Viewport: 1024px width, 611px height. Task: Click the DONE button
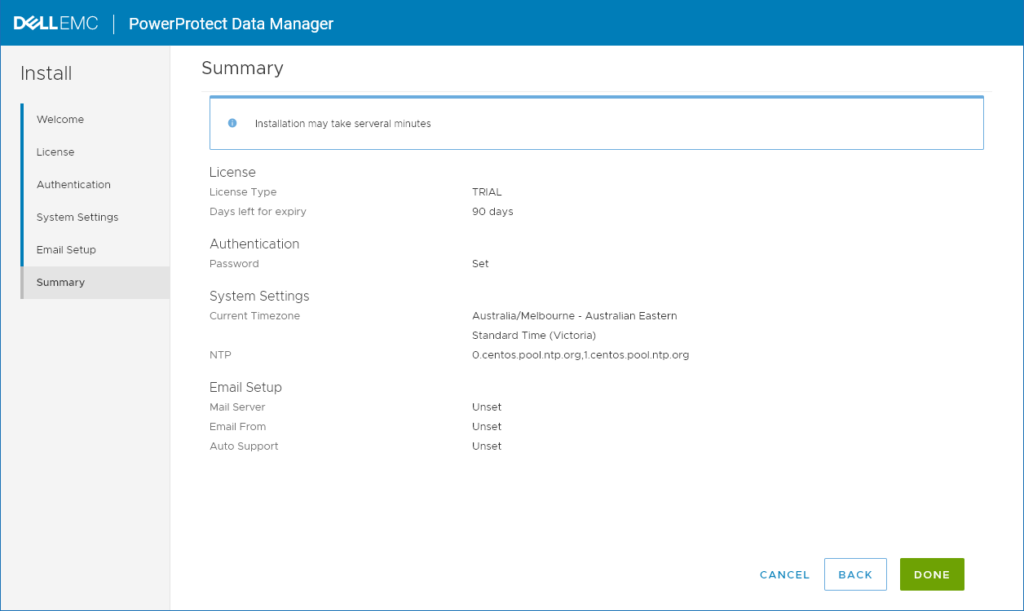(x=931, y=574)
